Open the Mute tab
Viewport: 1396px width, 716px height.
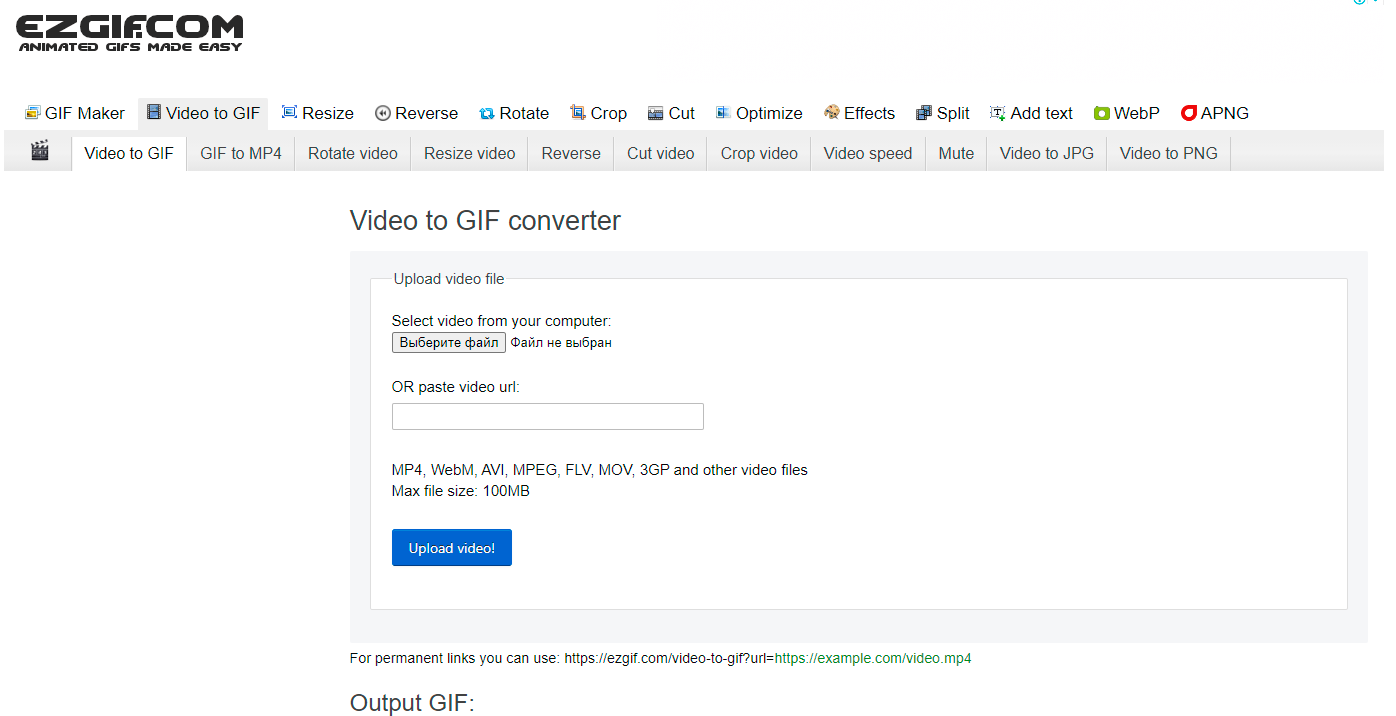click(x=956, y=153)
